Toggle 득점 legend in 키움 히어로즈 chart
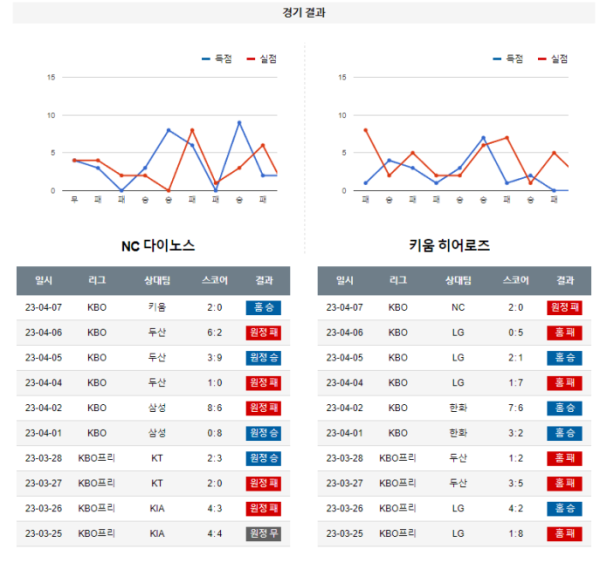The width and height of the screenshot is (600, 563). click(x=508, y=59)
